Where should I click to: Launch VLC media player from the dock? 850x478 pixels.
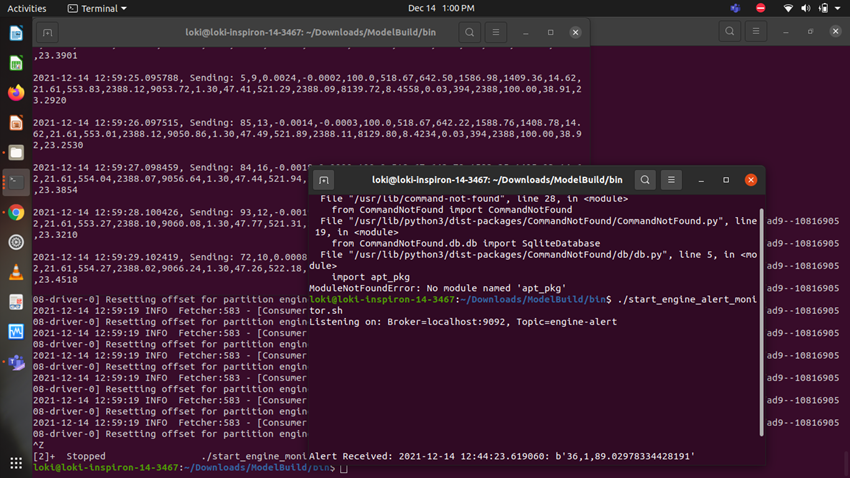click(16, 272)
